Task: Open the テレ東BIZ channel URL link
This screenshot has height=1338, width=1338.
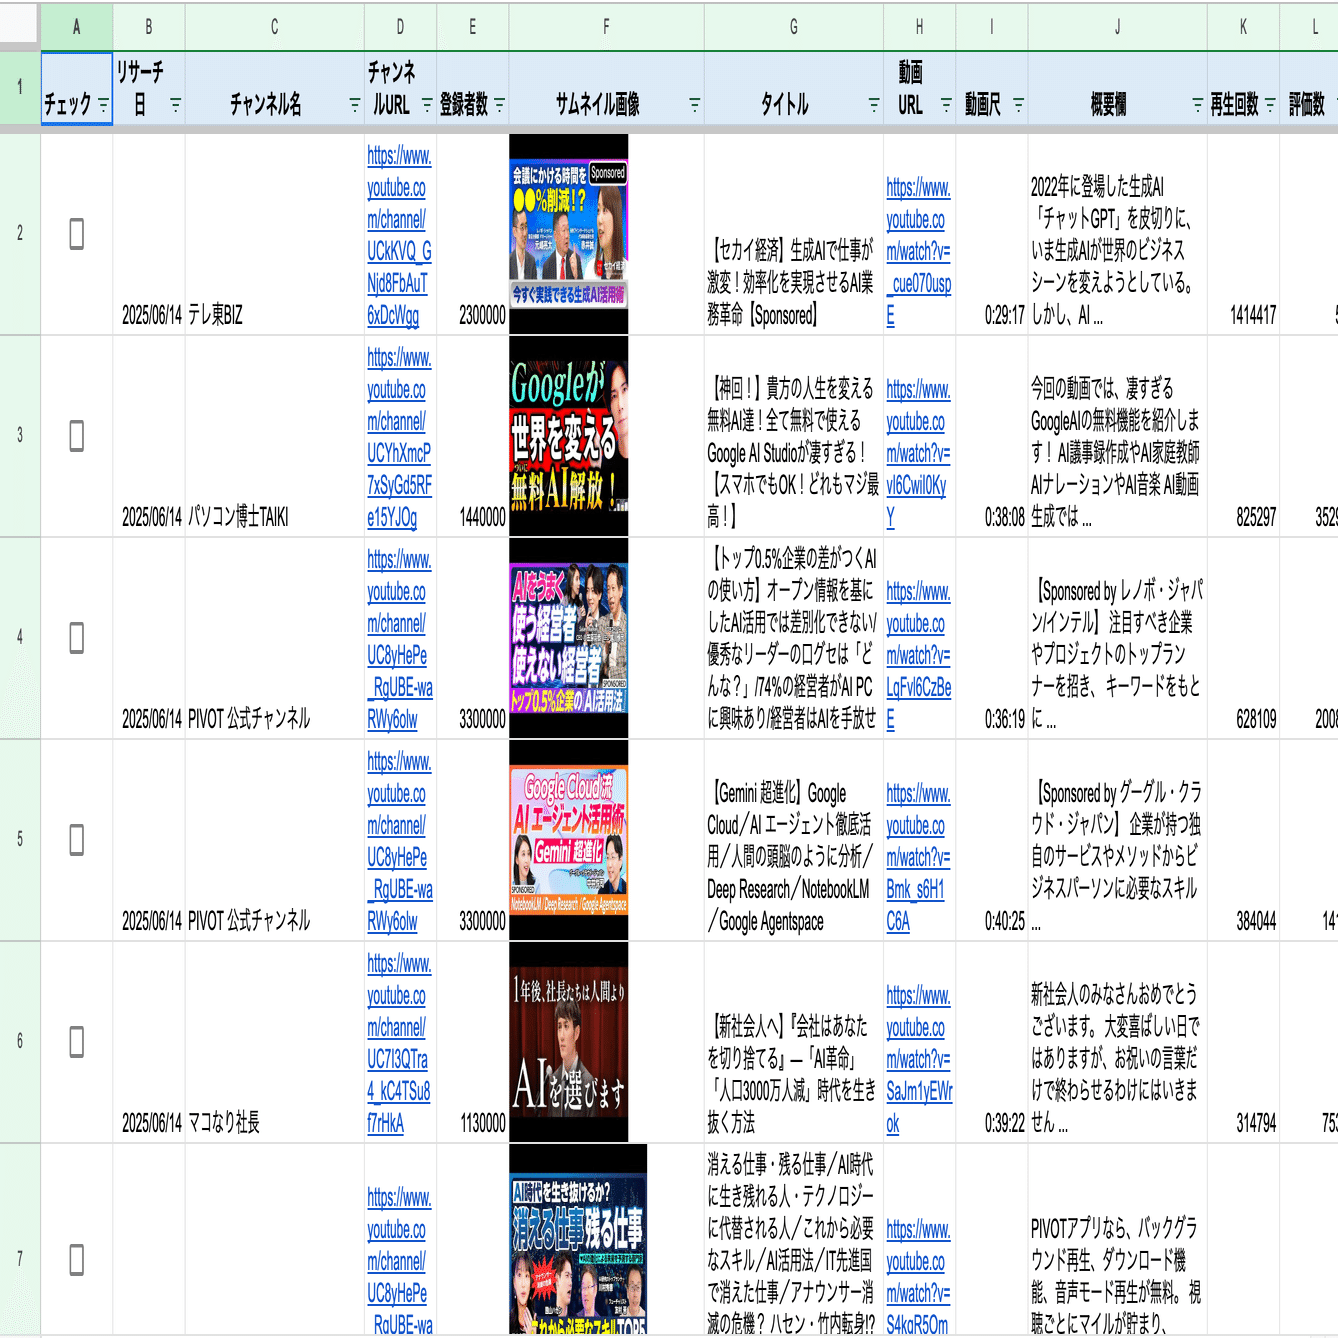Action: [399, 235]
